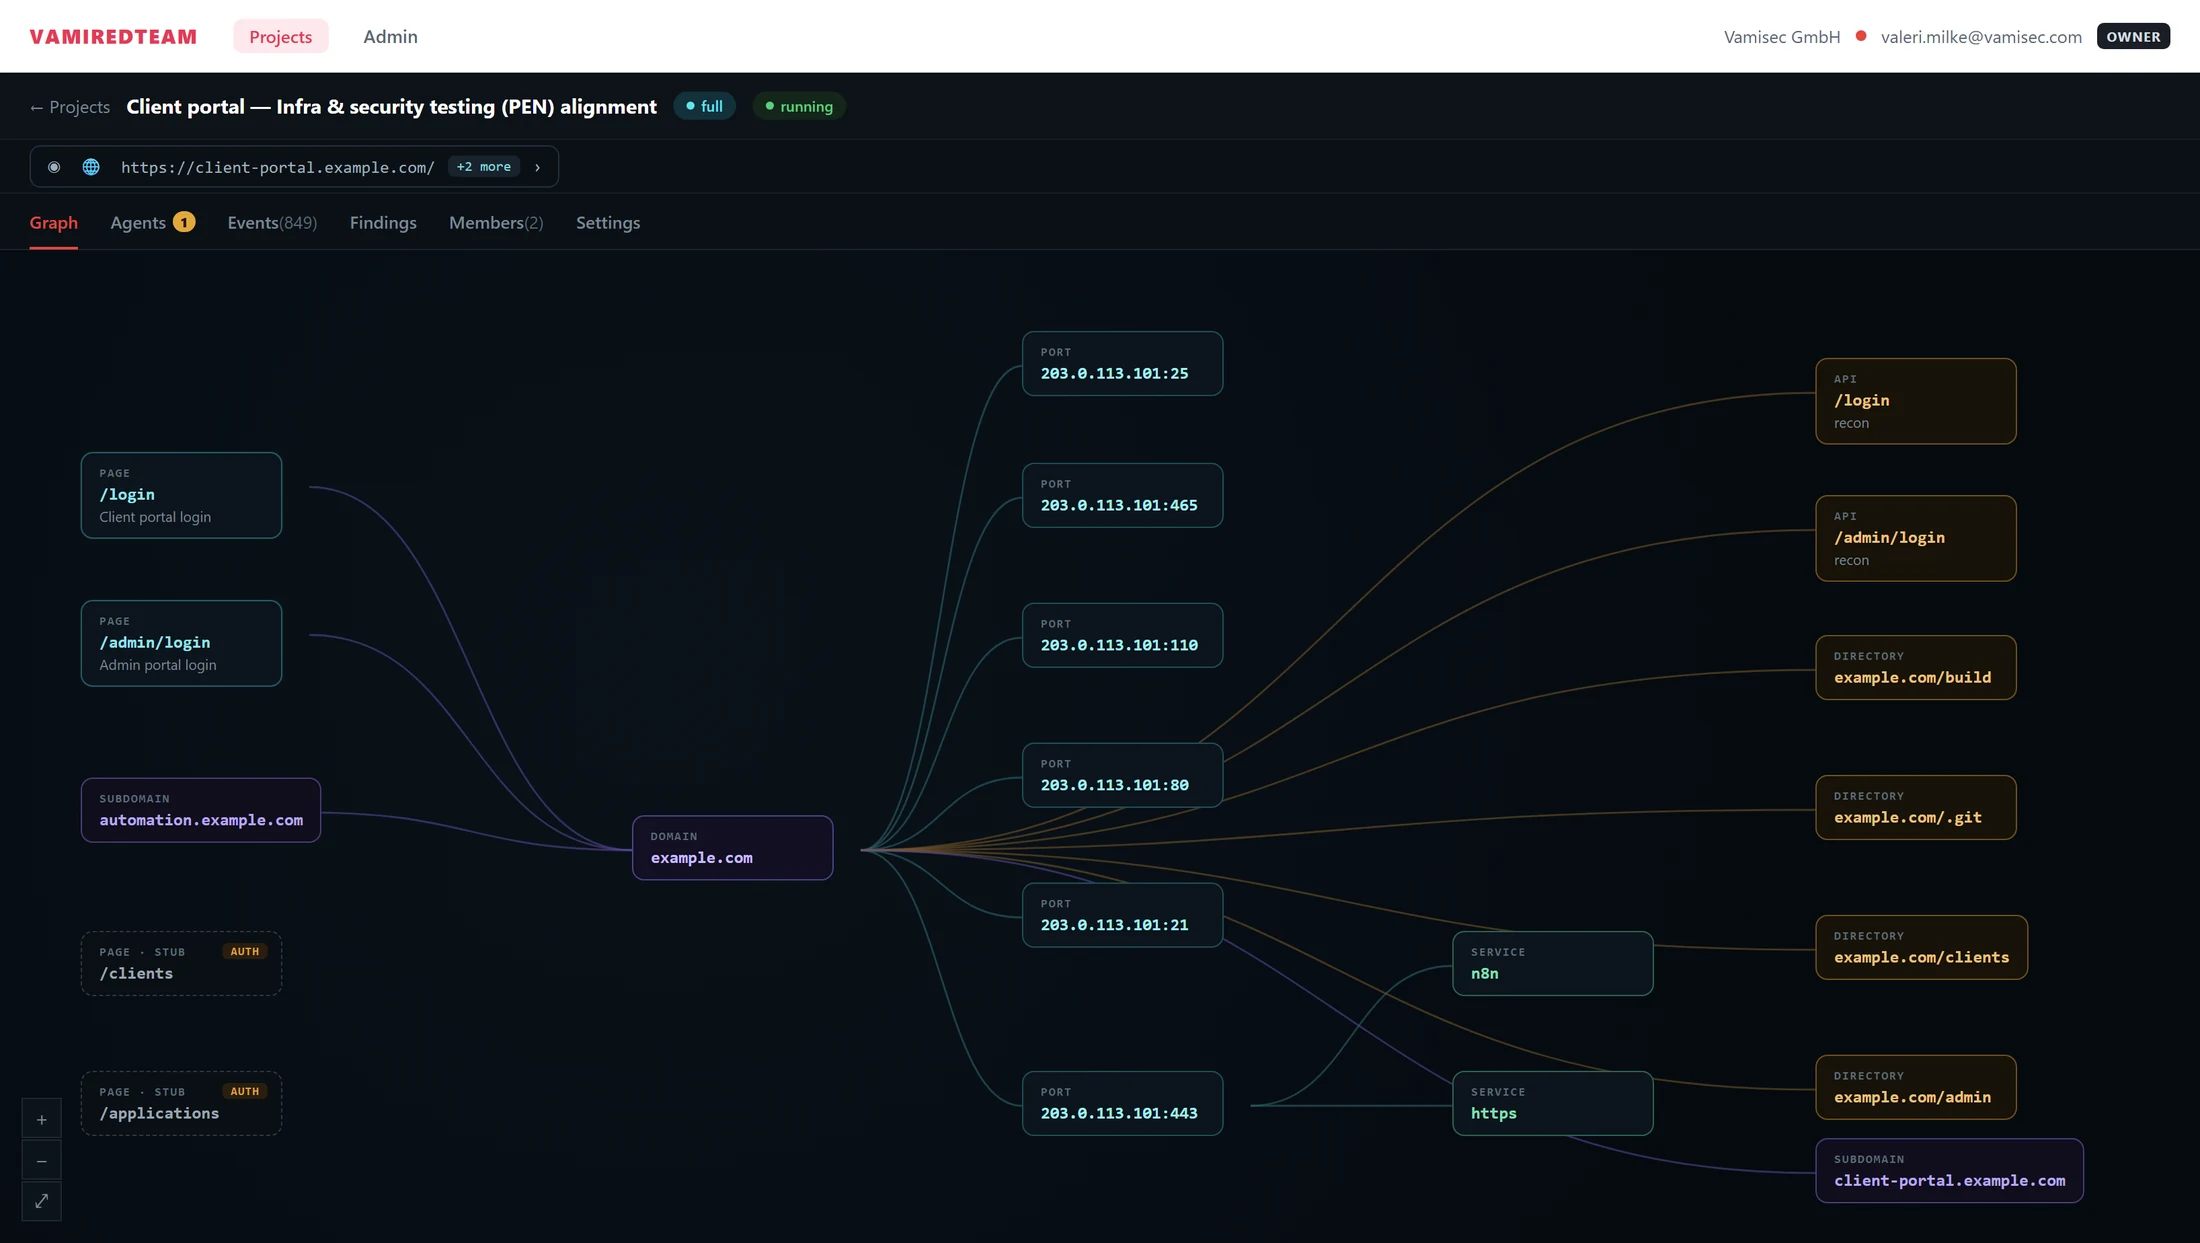This screenshot has height=1243, width=2200.
Task: Show the +2 more targets
Action: (x=484, y=167)
